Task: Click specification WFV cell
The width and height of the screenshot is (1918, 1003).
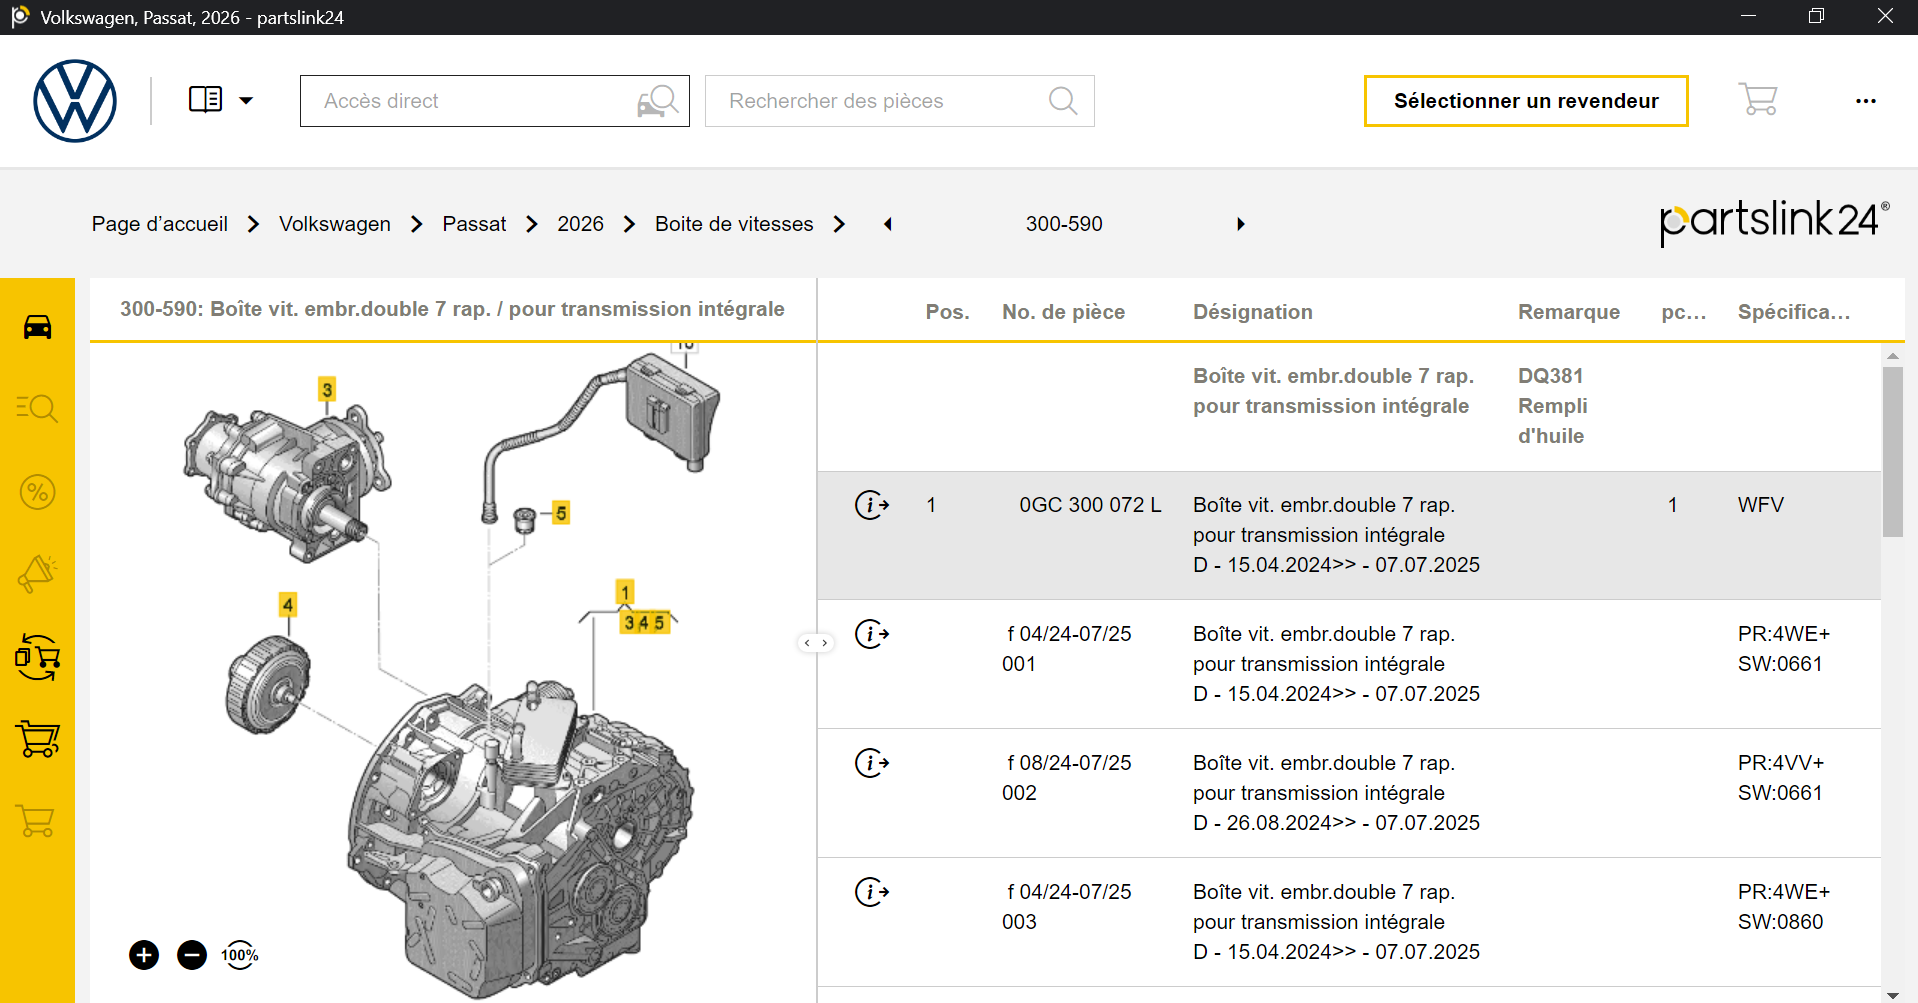Action: tap(1761, 505)
